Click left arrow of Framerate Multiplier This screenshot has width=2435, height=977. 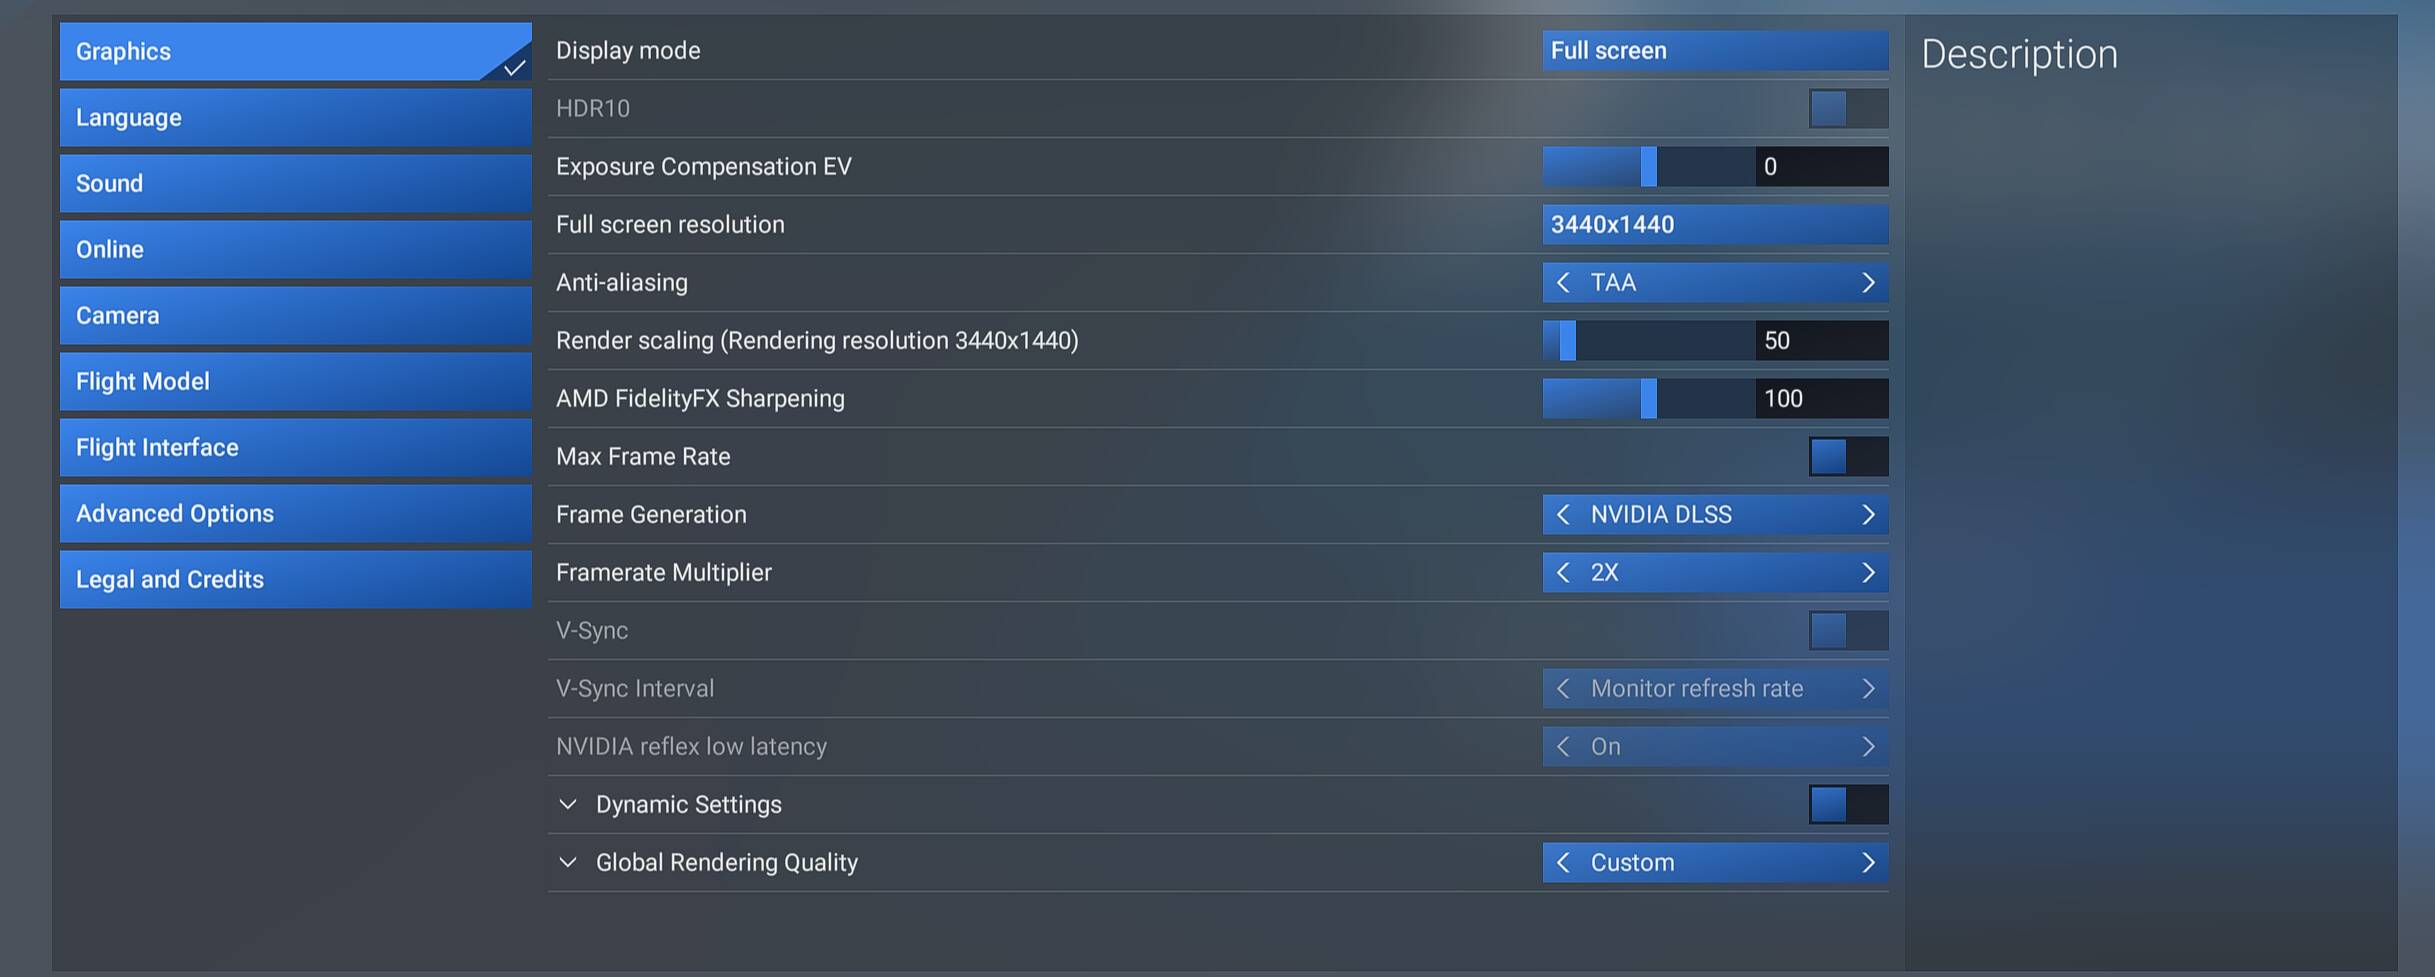(x=1563, y=573)
